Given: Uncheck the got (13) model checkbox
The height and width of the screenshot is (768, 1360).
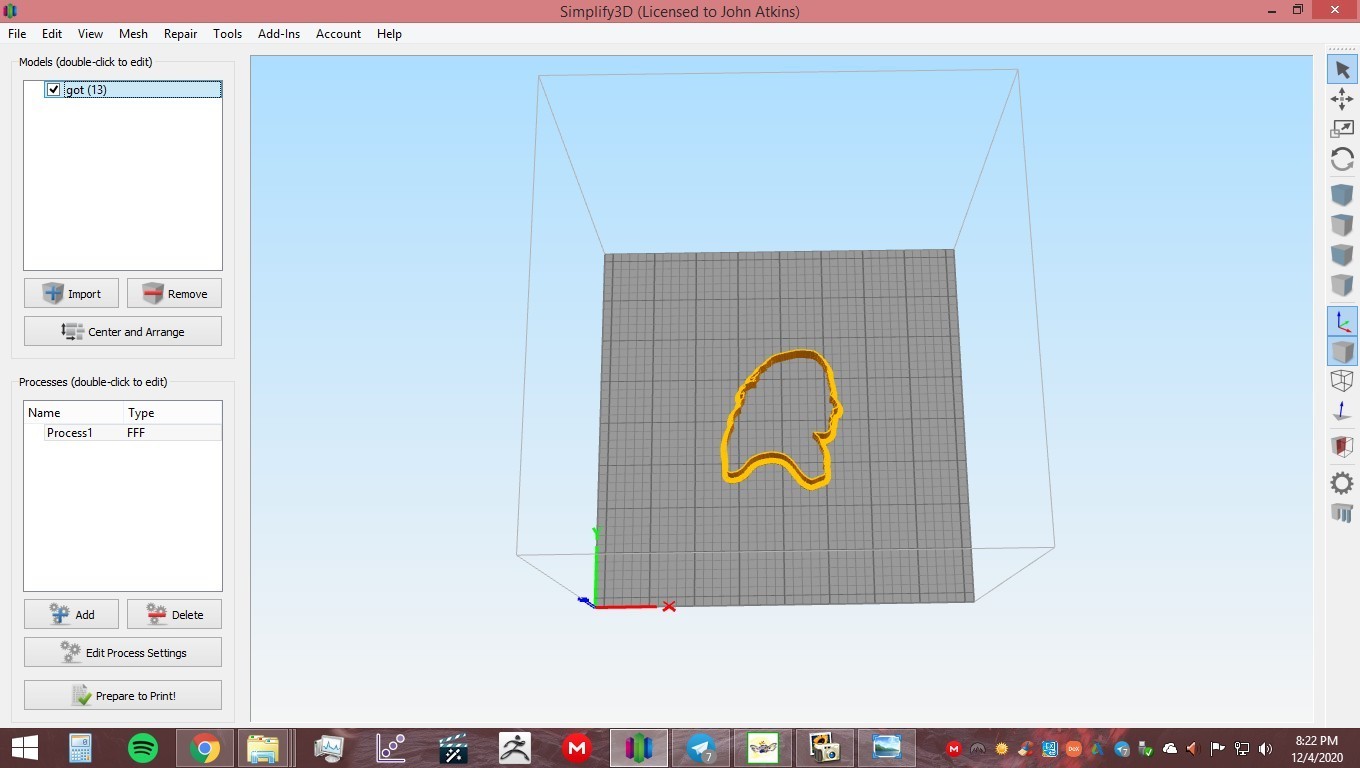Looking at the screenshot, I should (x=54, y=90).
